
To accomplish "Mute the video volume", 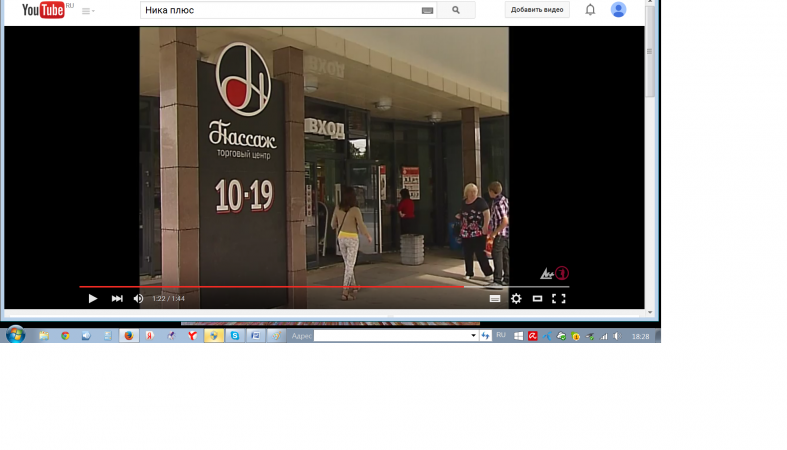I will click(x=139, y=298).
